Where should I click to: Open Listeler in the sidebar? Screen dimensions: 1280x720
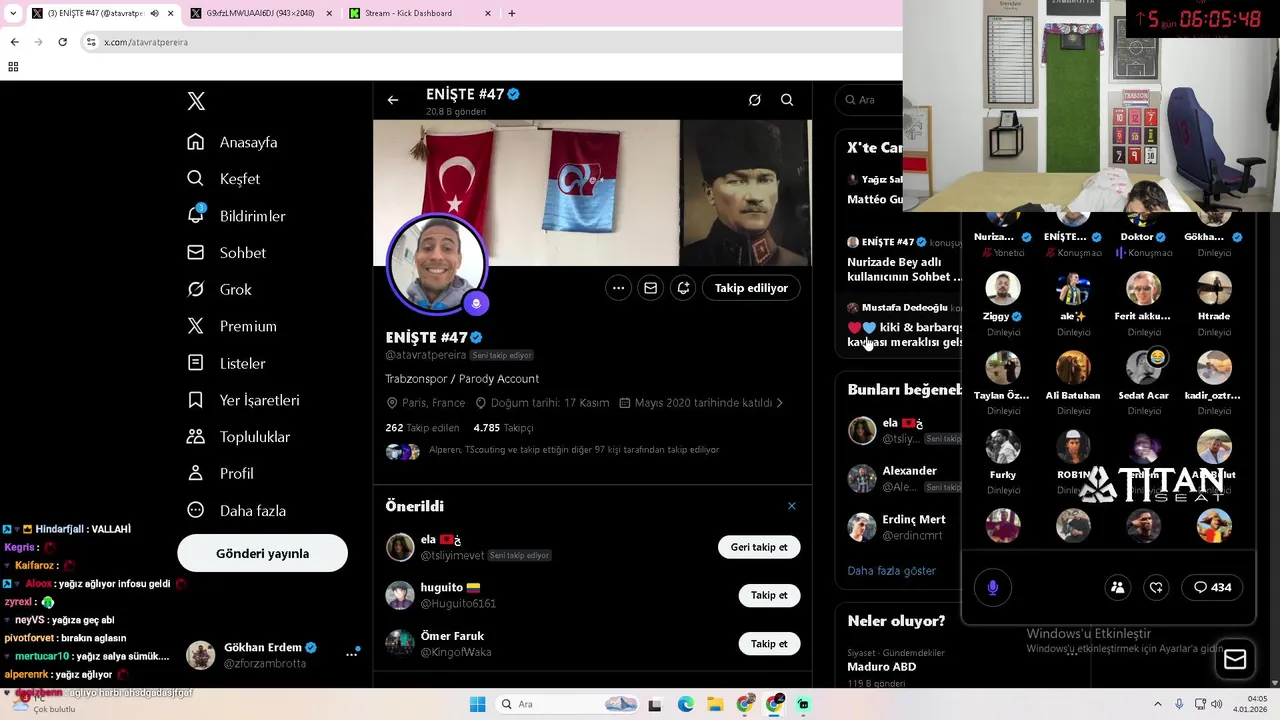click(x=226, y=363)
